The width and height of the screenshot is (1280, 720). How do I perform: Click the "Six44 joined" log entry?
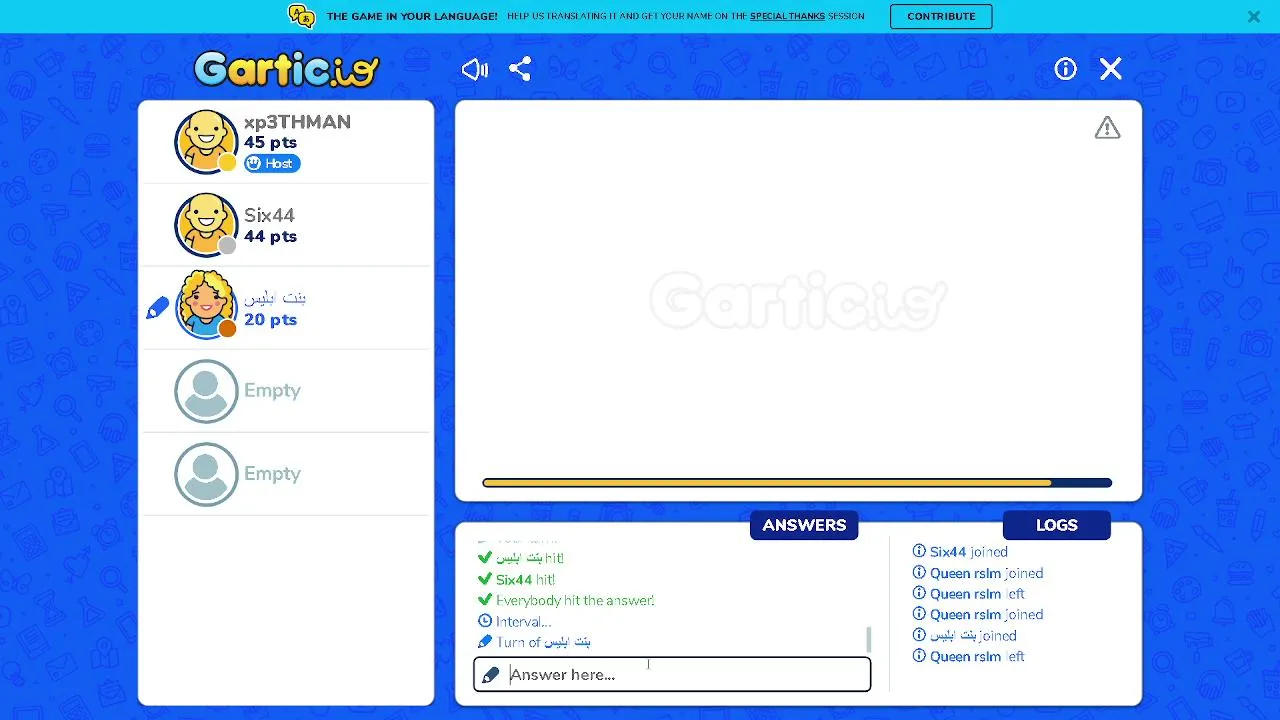(969, 551)
